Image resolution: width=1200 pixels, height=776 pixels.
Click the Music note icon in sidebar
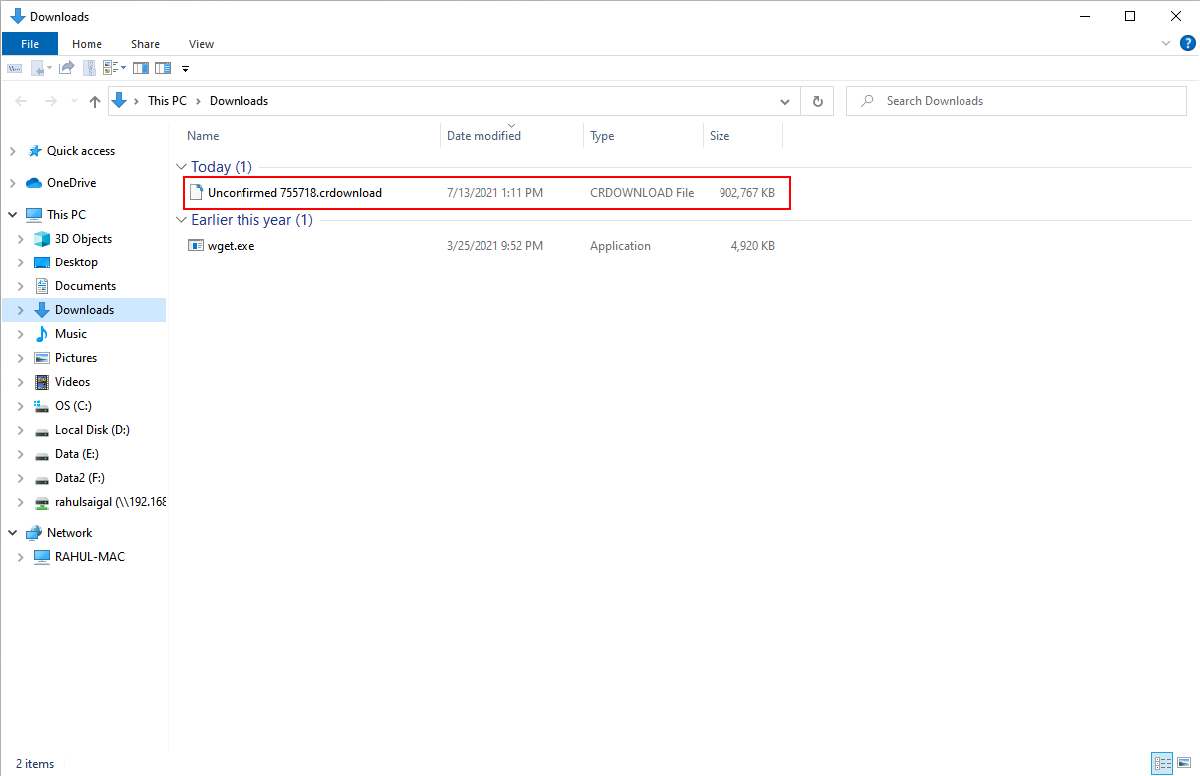(42, 334)
